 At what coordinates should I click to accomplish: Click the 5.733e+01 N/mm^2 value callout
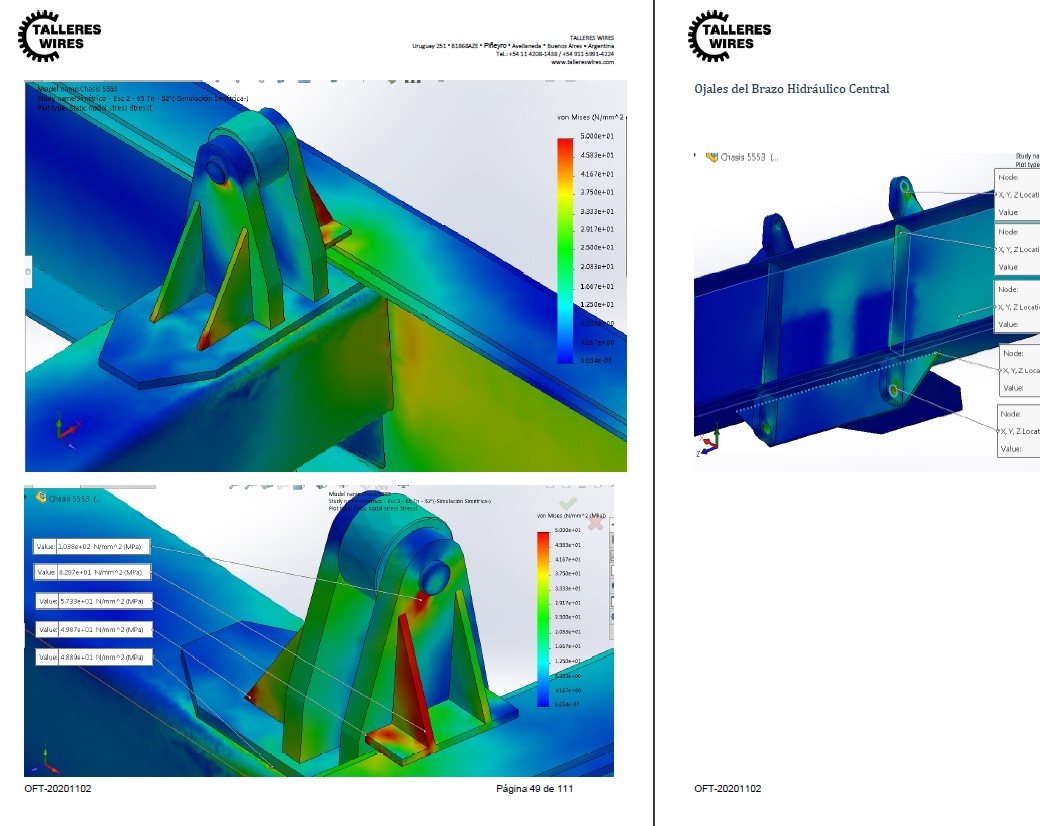[94, 601]
